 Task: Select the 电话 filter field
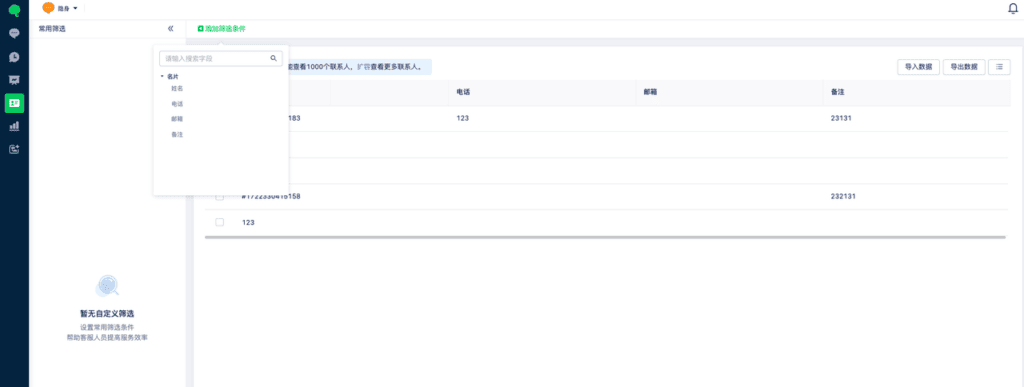(177, 104)
